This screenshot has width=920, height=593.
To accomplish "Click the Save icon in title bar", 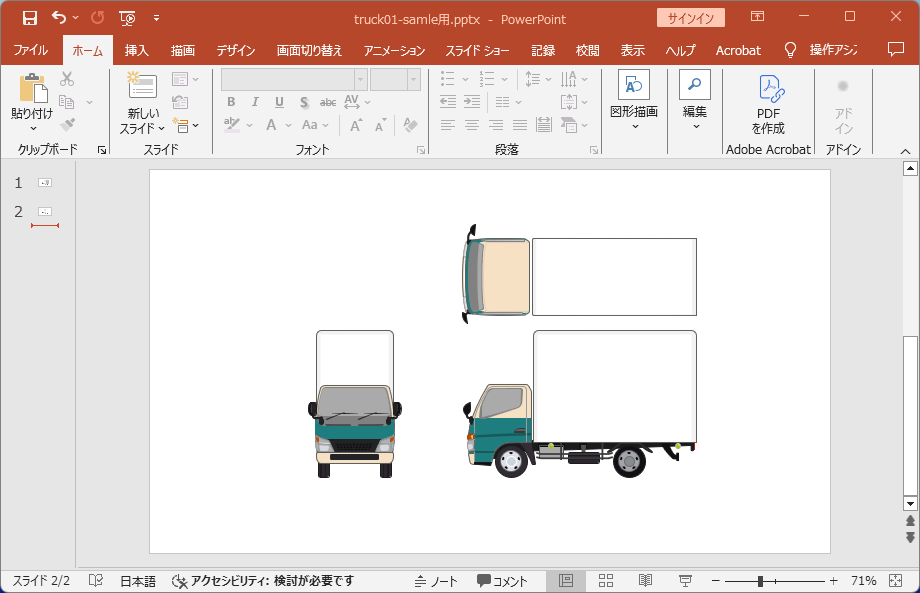I will (29, 18).
